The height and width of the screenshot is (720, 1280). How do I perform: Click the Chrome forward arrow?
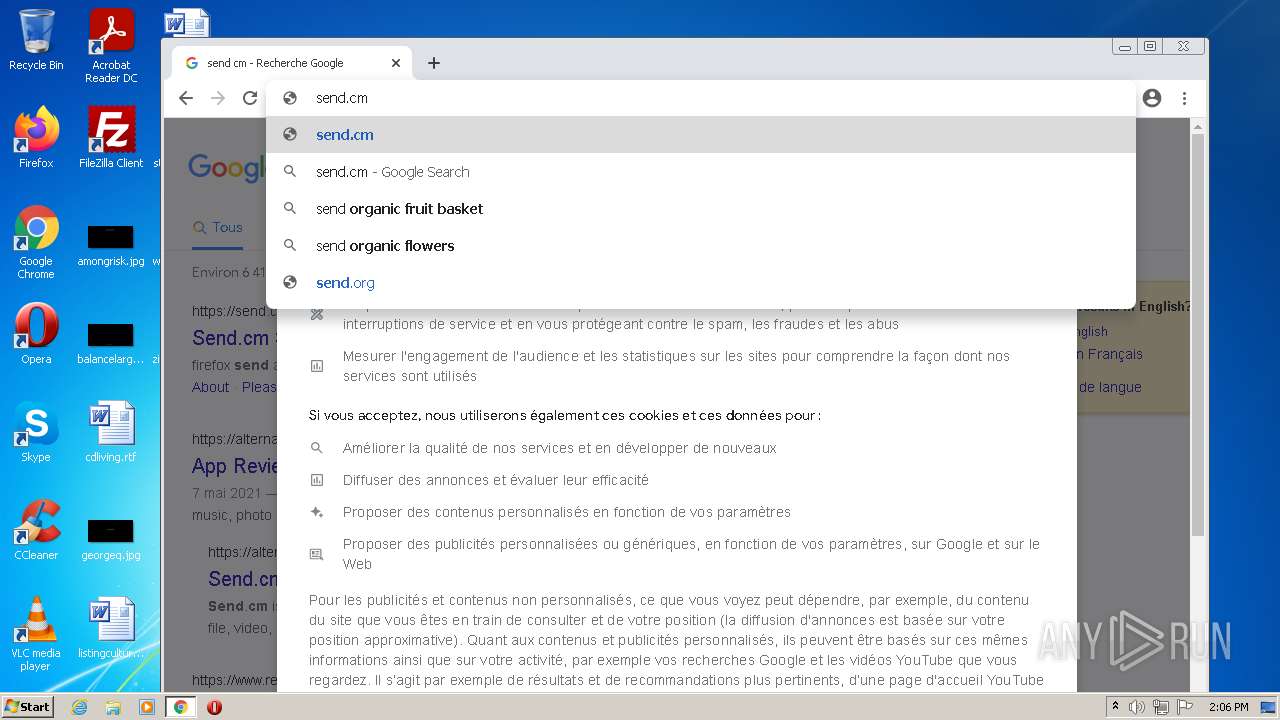[x=218, y=98]
